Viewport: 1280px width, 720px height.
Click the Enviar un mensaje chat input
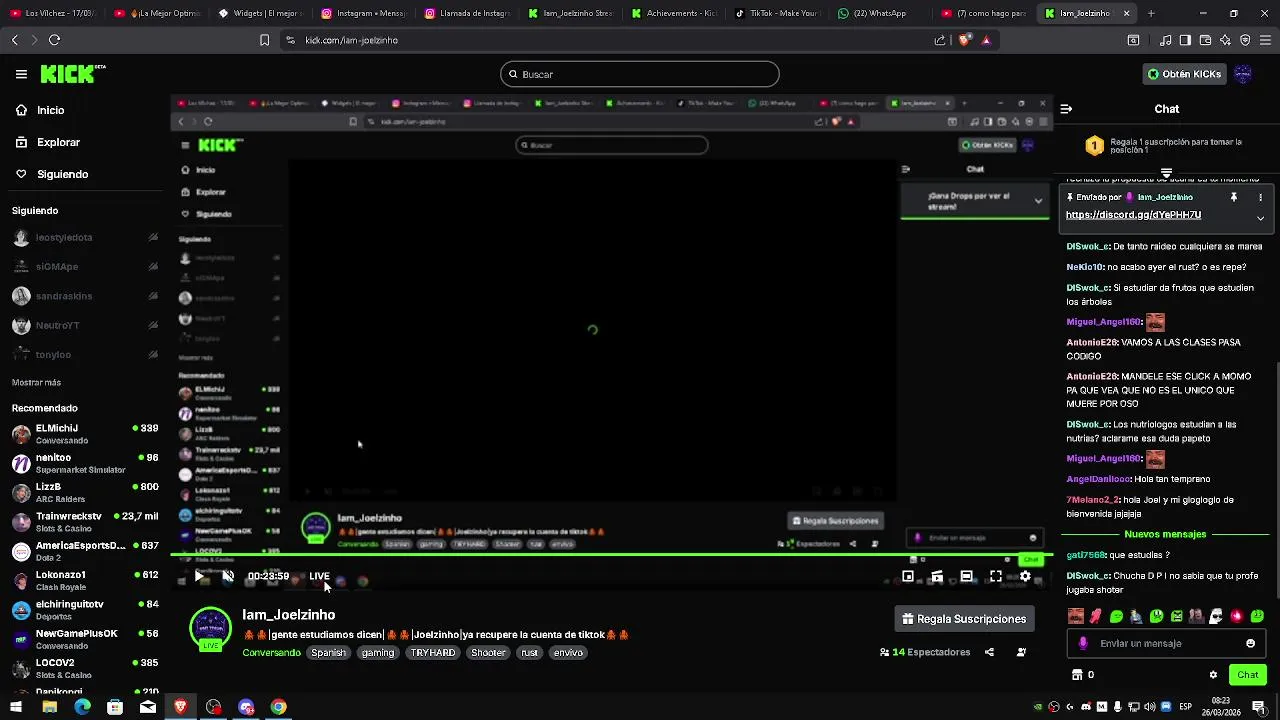tap(1166, 644)
